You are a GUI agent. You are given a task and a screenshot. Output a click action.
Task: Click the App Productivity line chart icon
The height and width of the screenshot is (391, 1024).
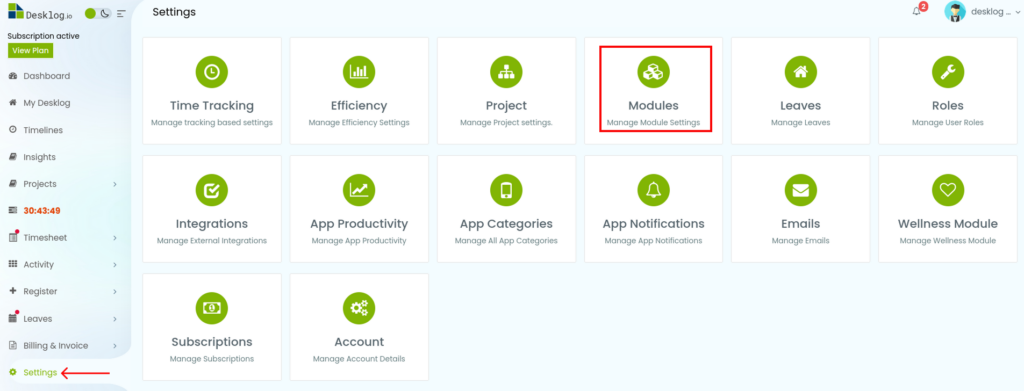[x=359, y=190]
